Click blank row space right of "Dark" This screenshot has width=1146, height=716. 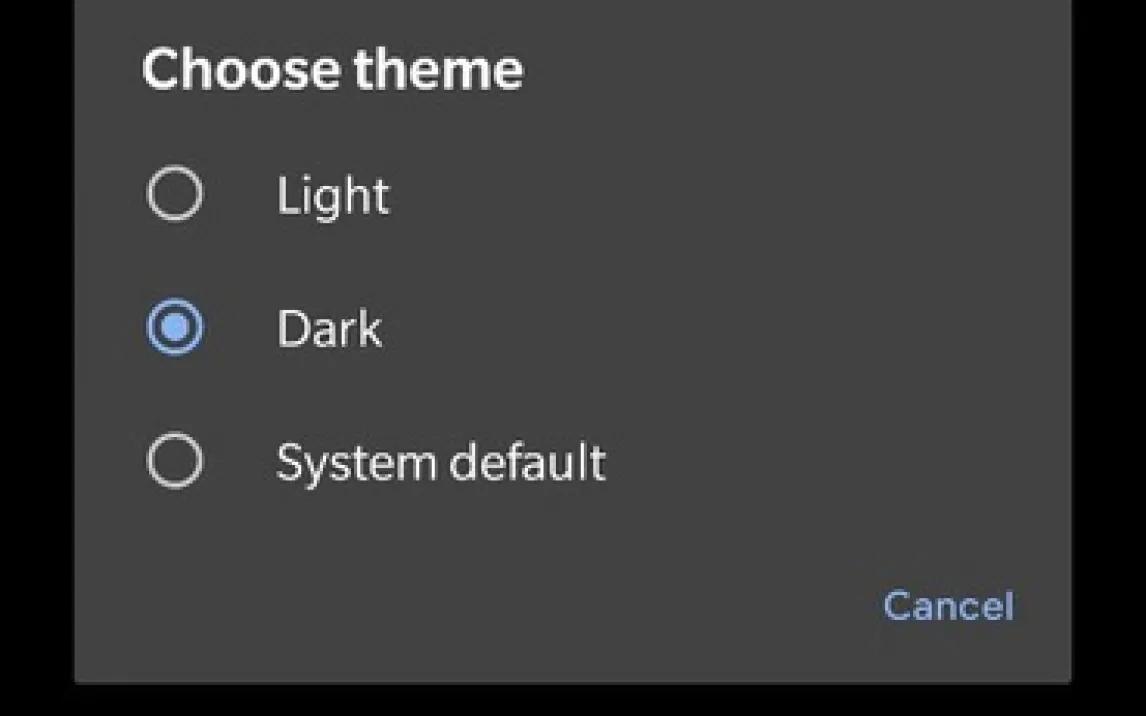click(700, 329)
